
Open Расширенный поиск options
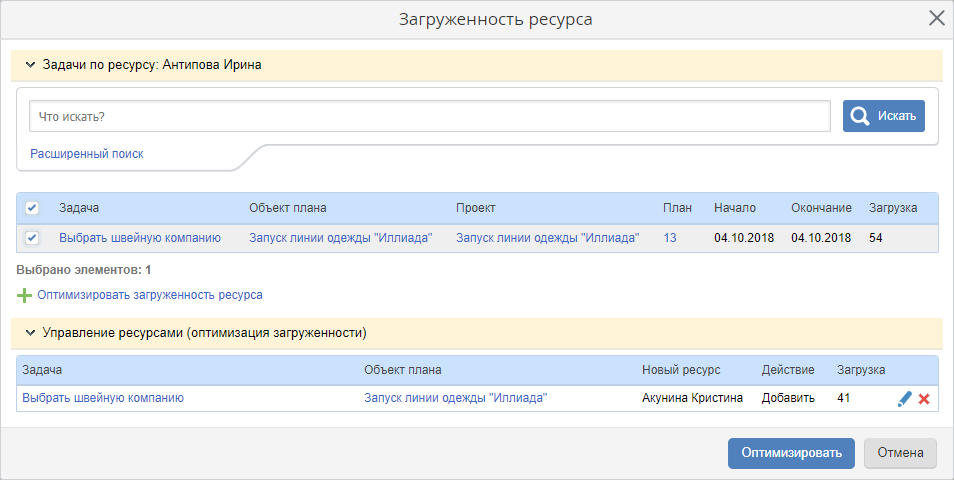coord(87,154)
